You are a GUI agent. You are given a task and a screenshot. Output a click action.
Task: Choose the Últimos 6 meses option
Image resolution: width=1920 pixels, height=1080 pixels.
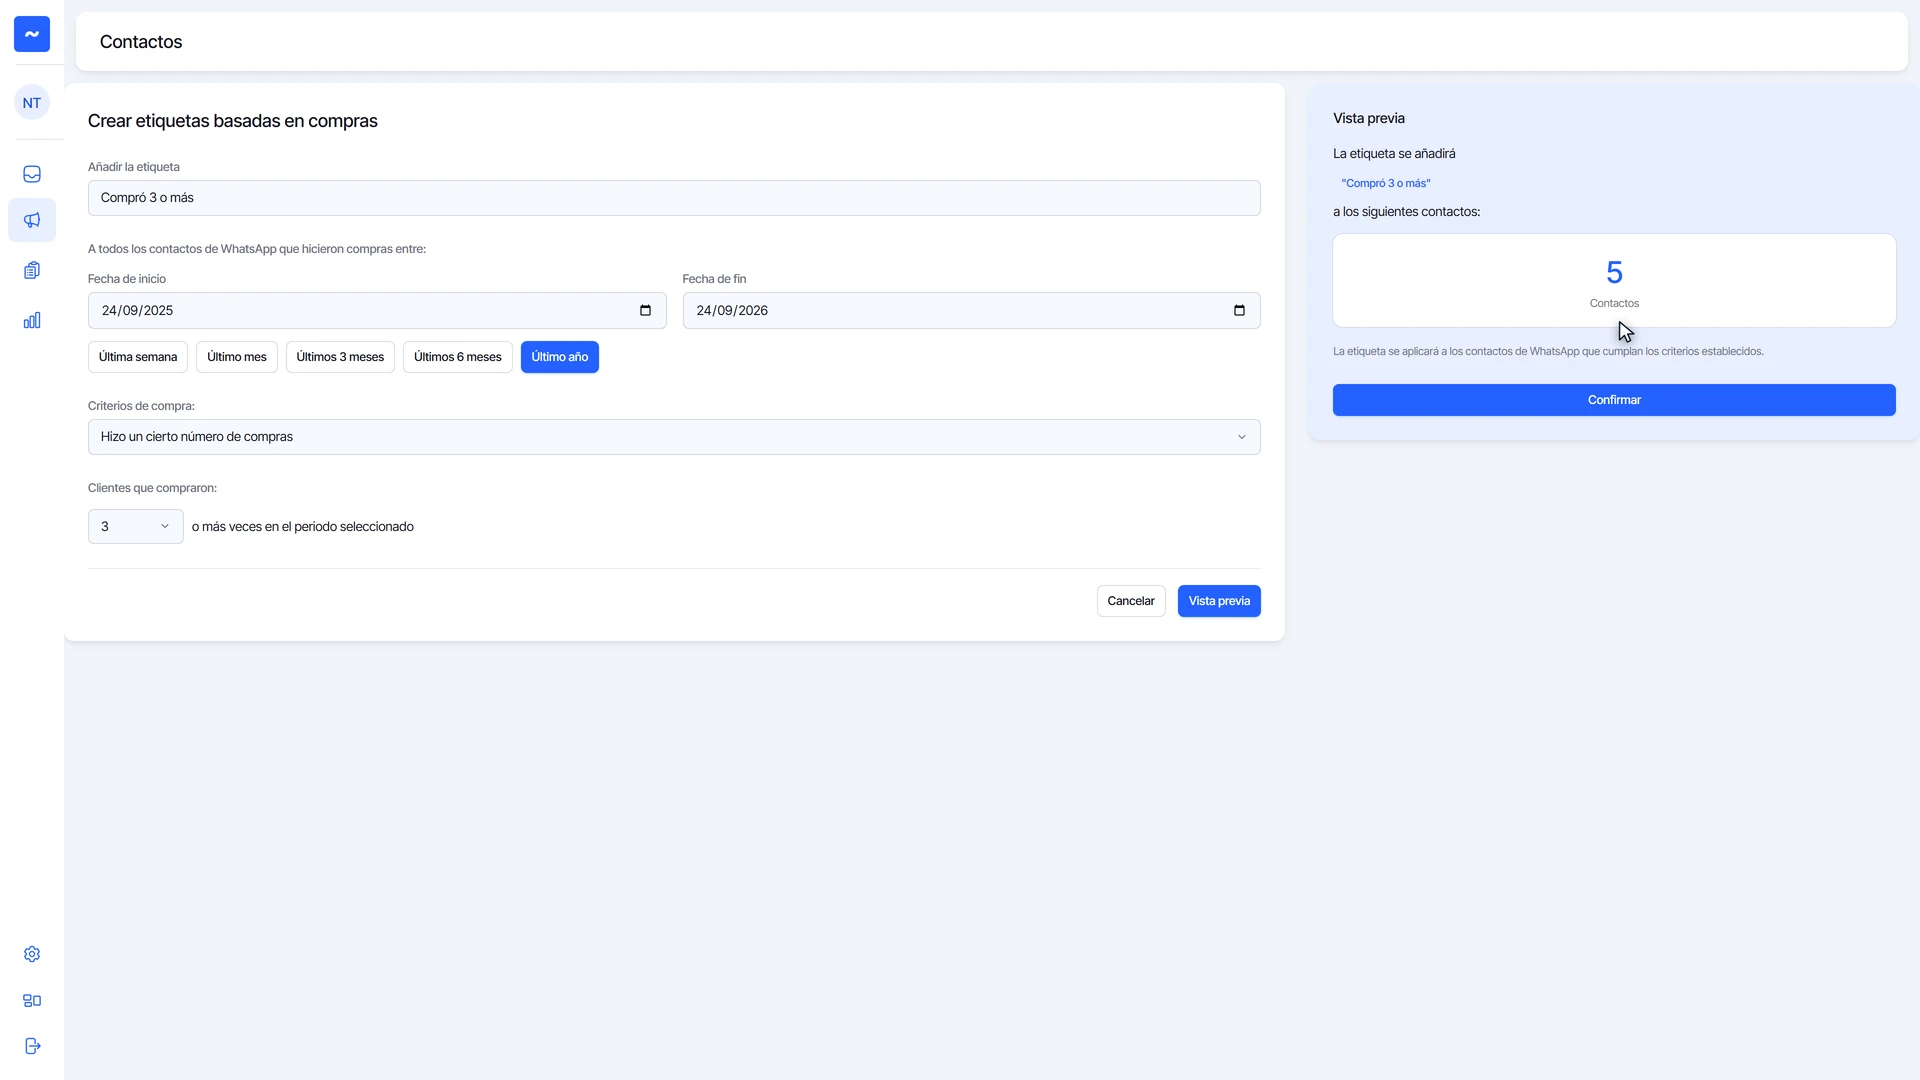458,357
